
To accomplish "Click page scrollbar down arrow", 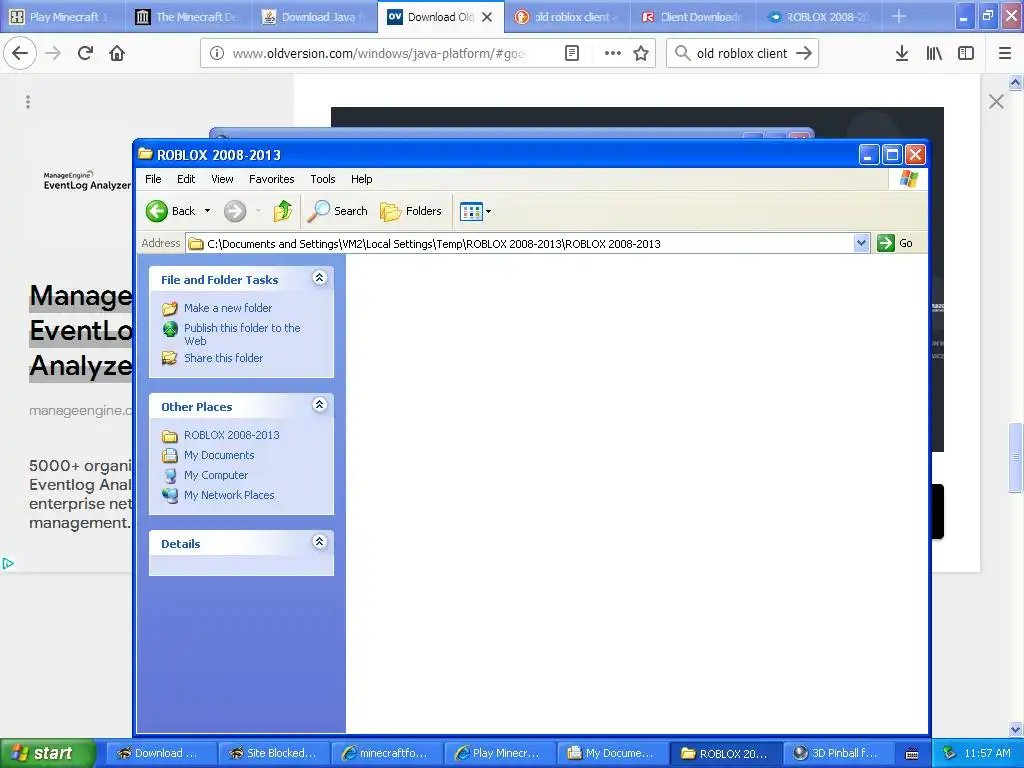I will (1016, 729).
